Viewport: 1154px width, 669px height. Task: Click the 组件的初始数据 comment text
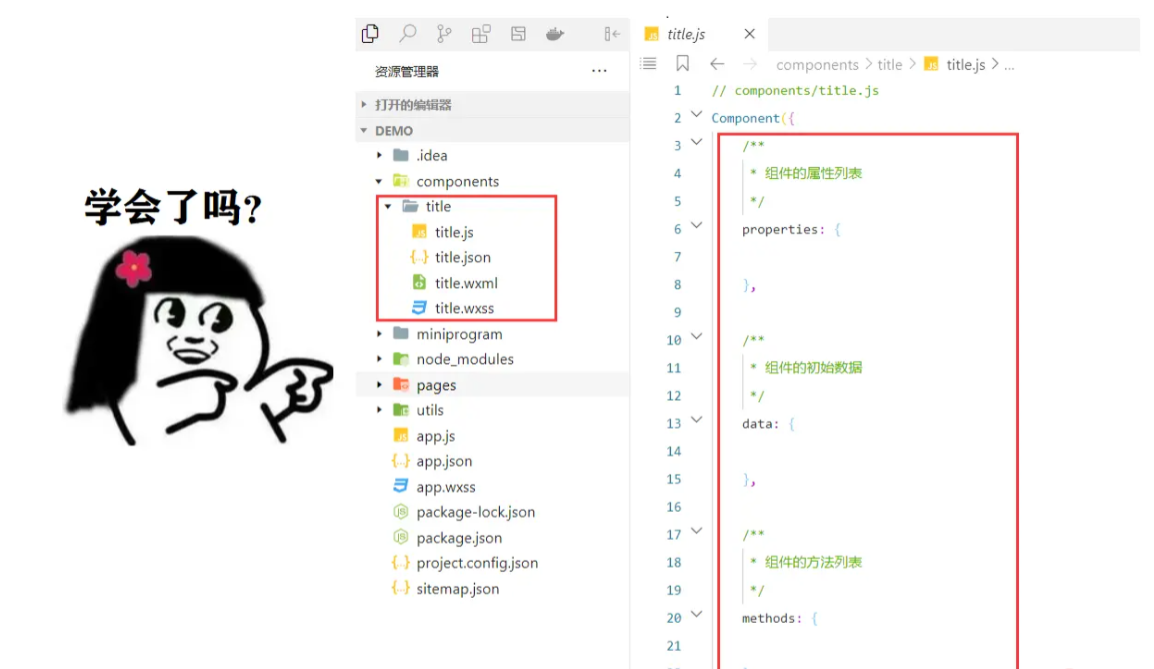[813, 367]
